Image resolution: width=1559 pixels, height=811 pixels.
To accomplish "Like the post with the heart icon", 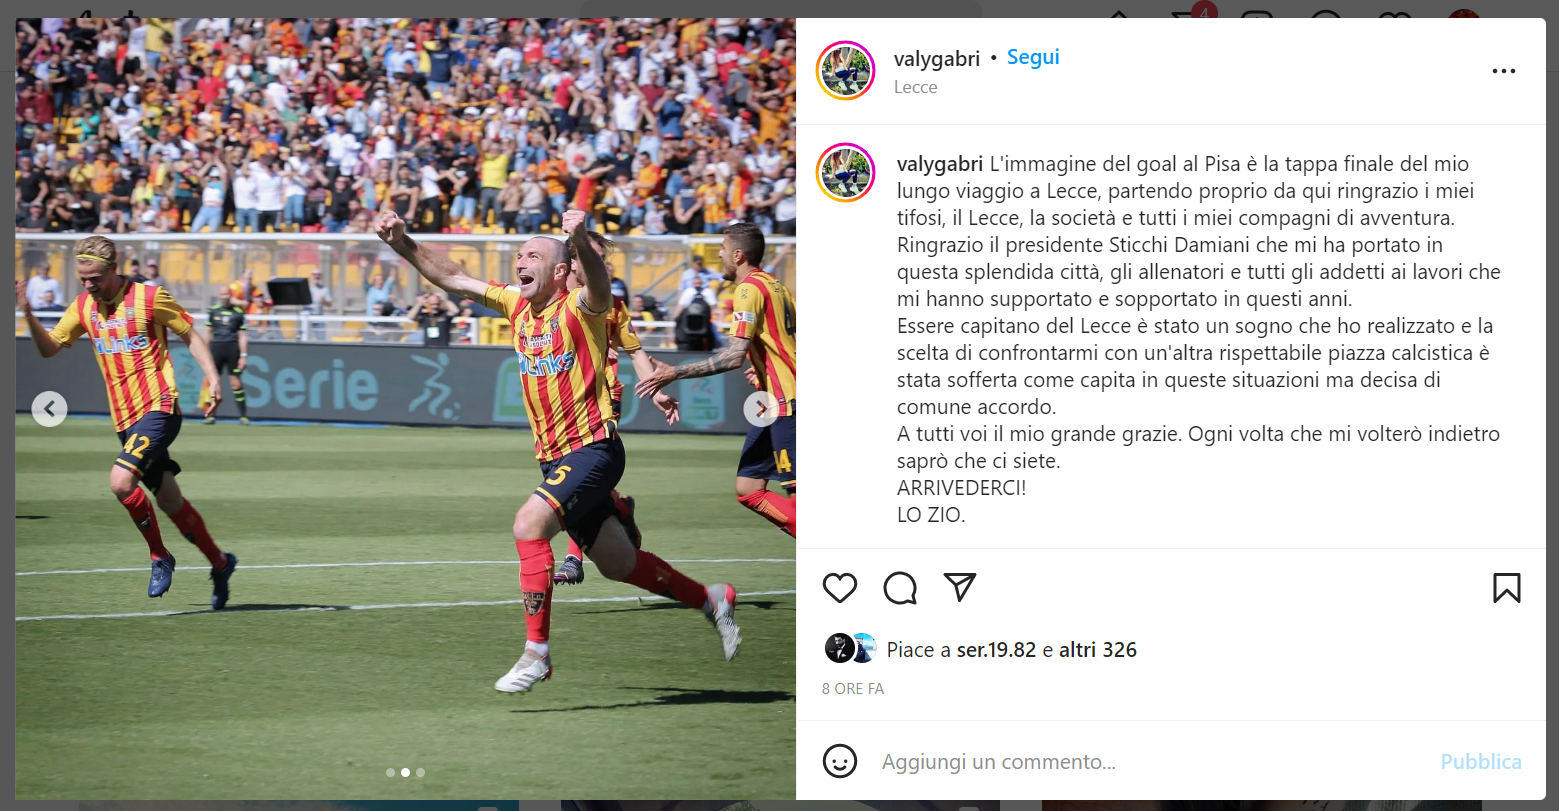I will click(x=839, y=588).
